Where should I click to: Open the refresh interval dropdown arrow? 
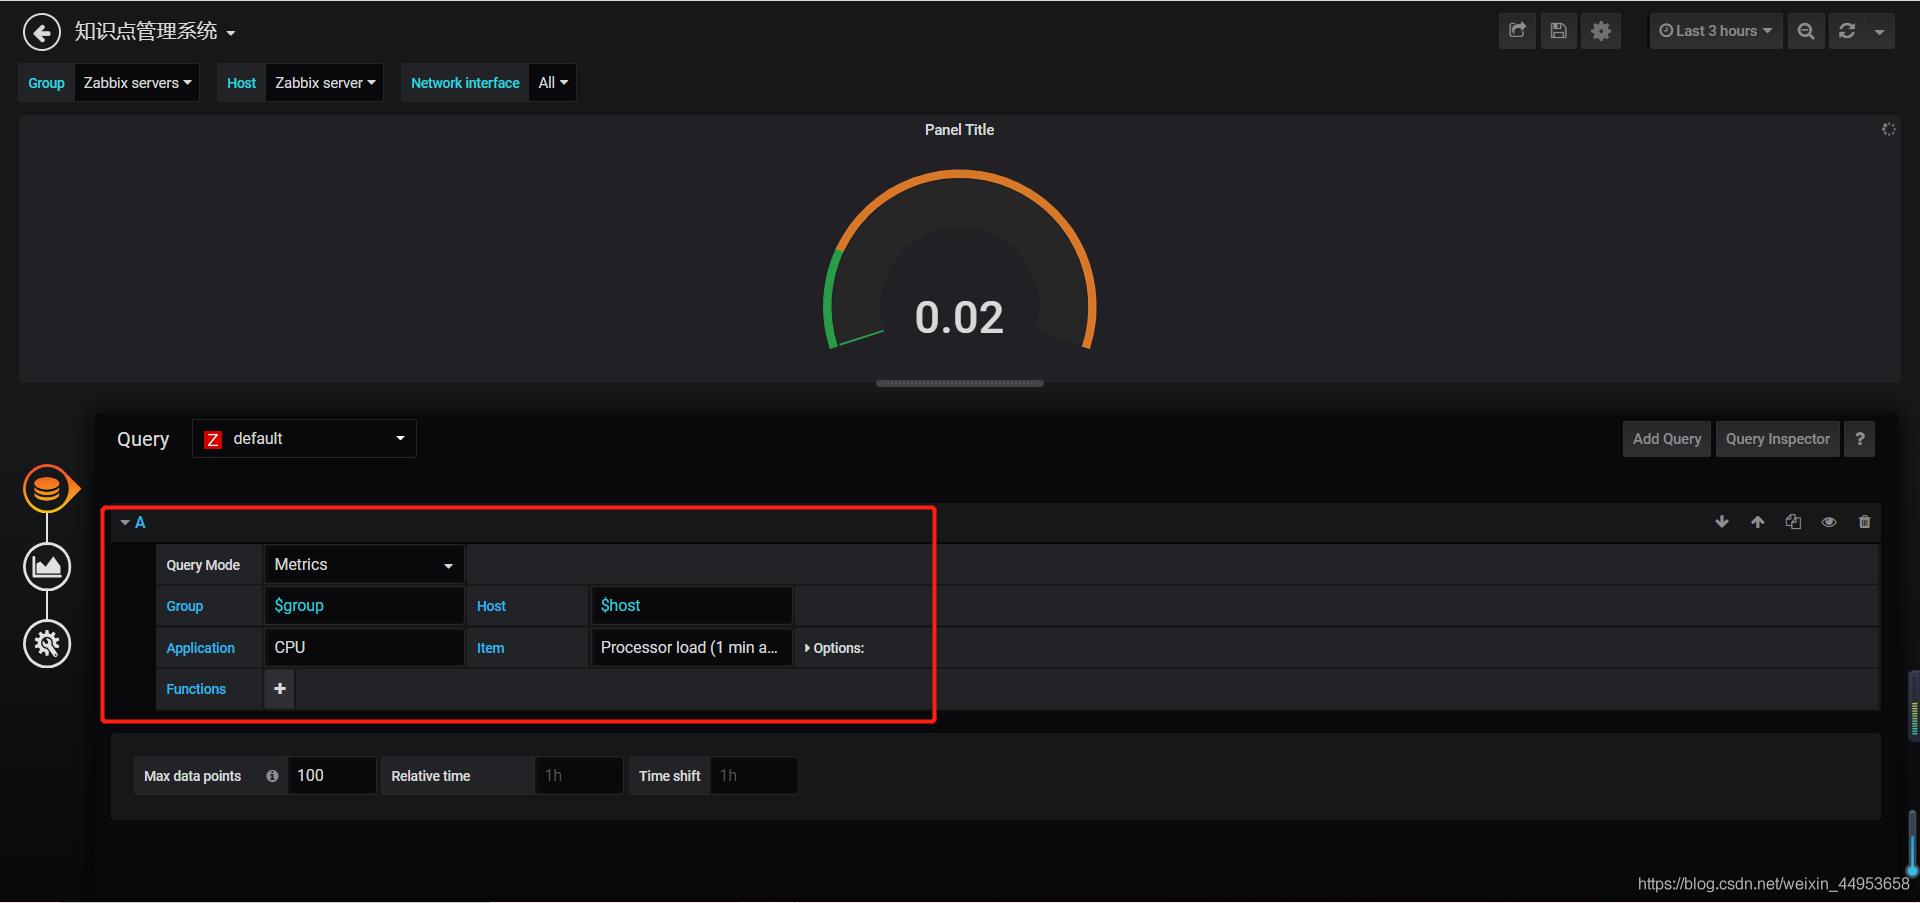(x=1879, y=31)
